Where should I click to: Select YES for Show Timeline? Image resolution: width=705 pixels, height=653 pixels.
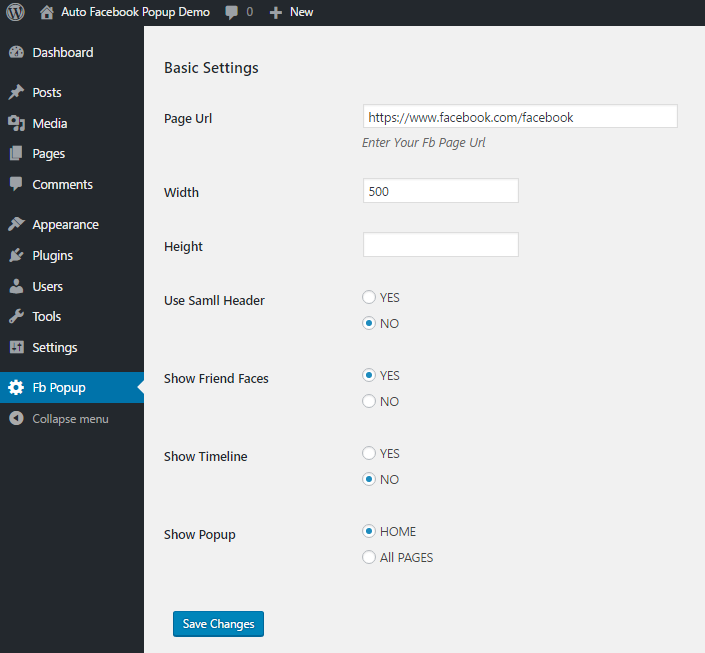[x=369, y=453]
